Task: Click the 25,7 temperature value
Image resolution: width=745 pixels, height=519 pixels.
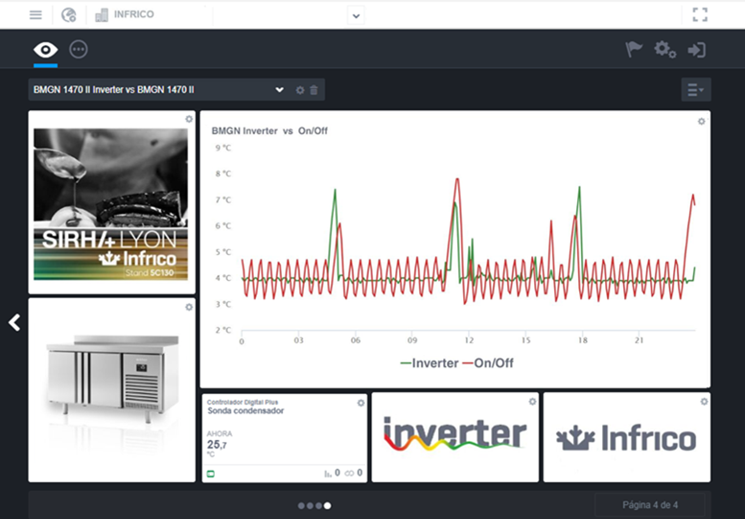Action: click(x=217, y=444)
